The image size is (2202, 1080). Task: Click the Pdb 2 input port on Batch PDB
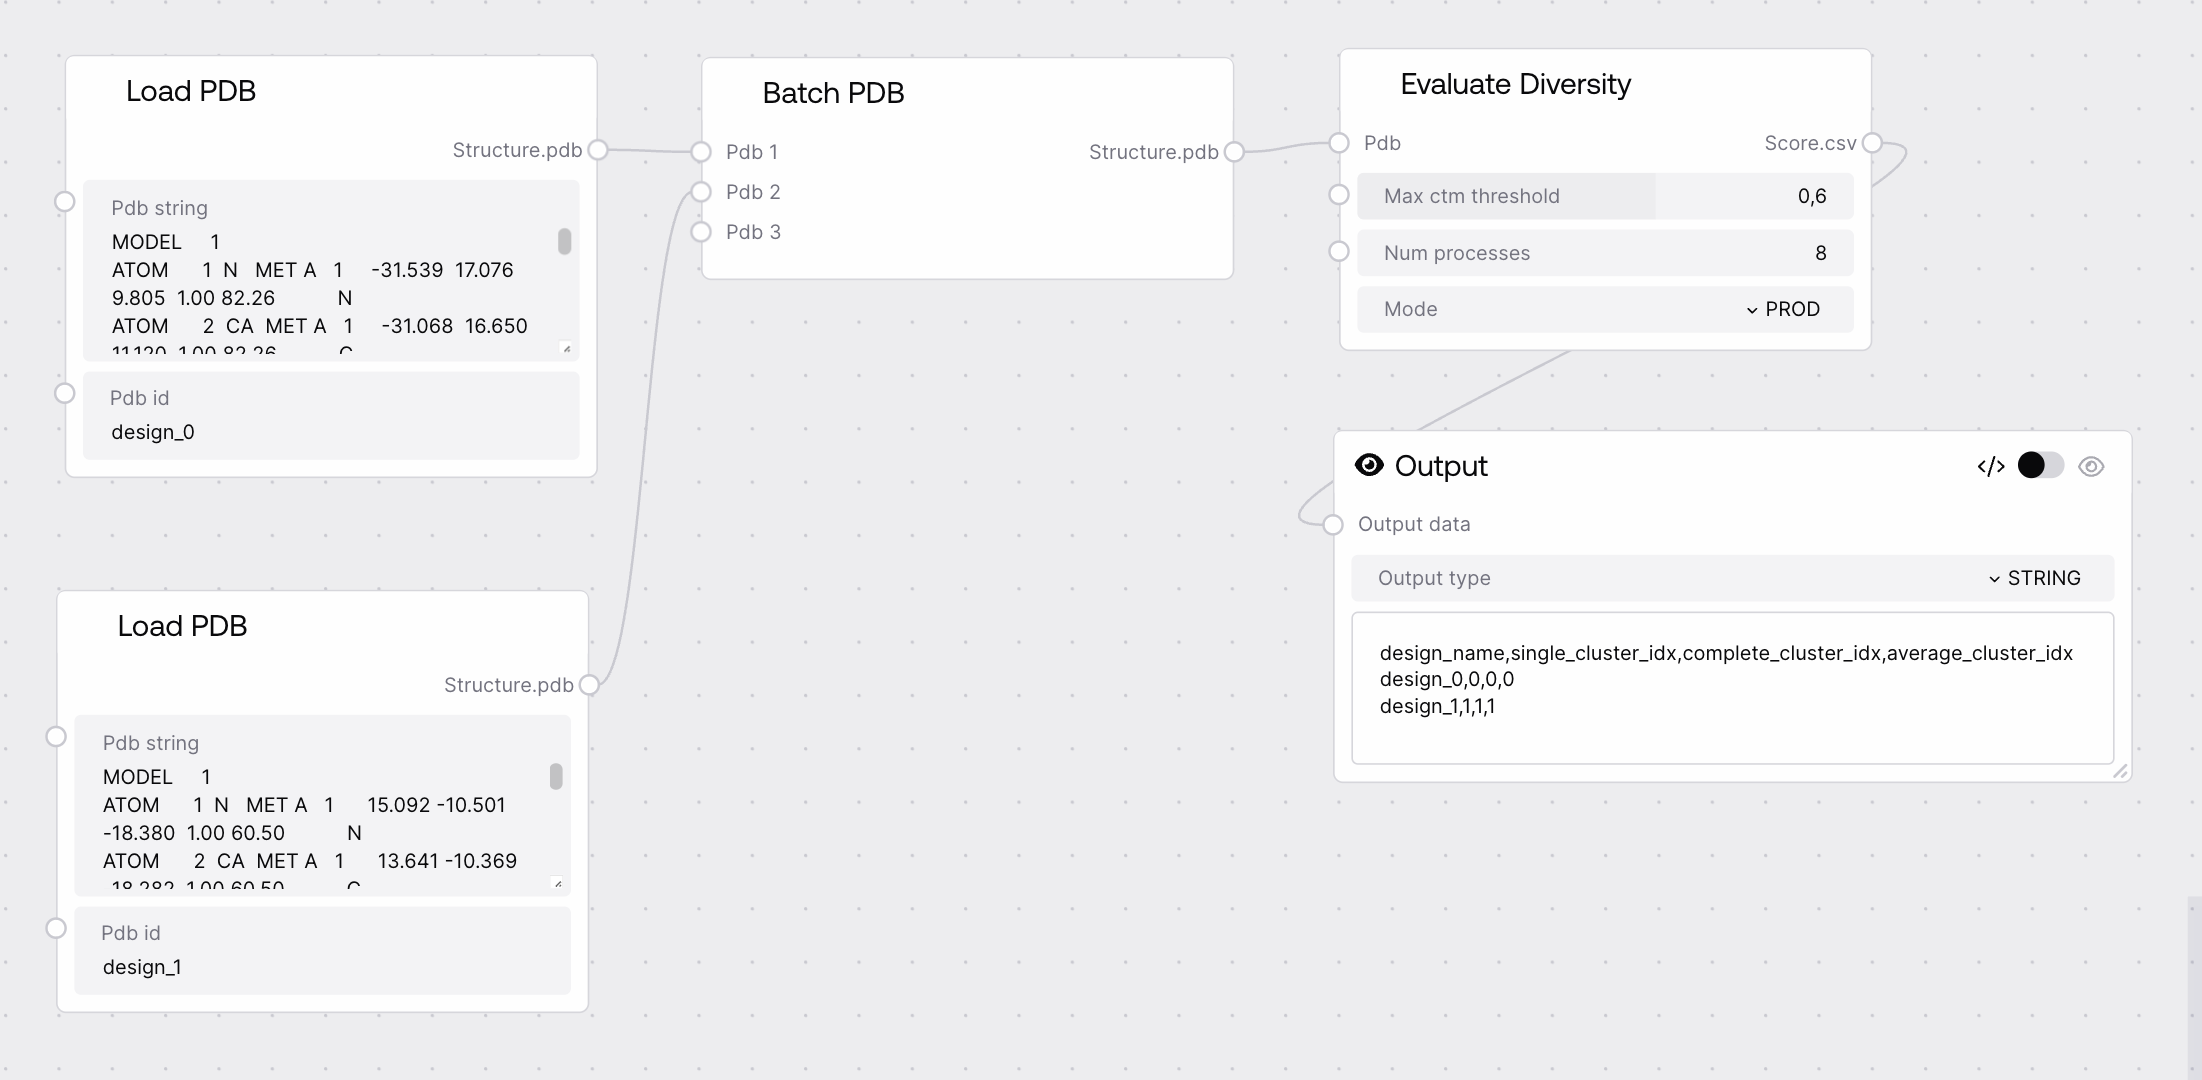pos(701,192)
